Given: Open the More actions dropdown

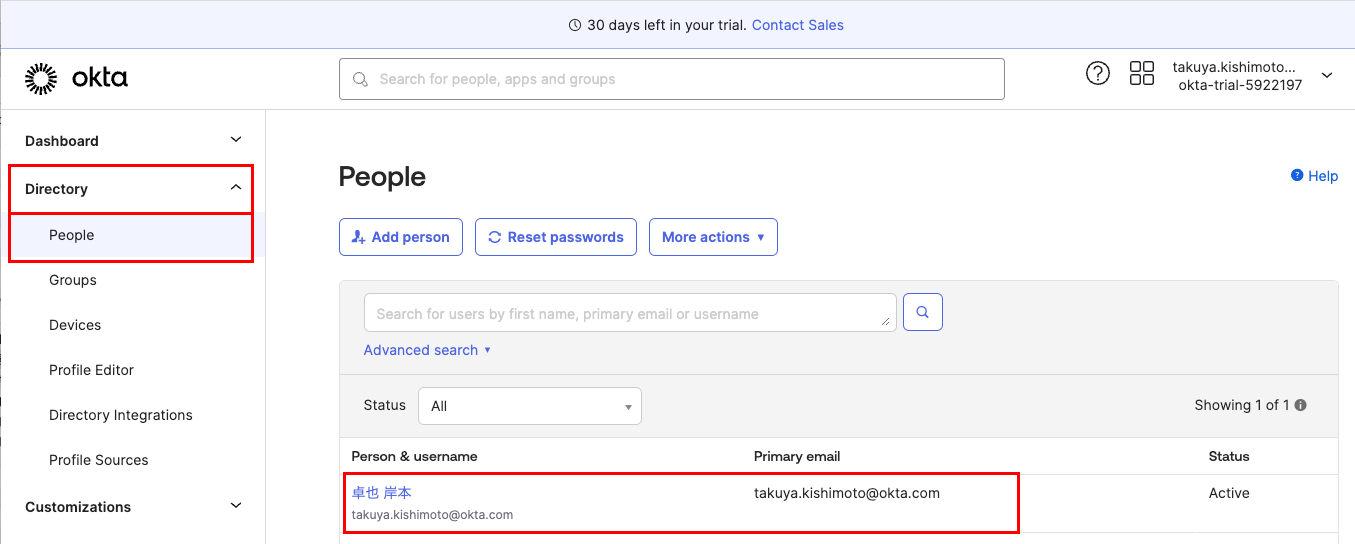Looking at the screenshot, I should coord(712,237).
